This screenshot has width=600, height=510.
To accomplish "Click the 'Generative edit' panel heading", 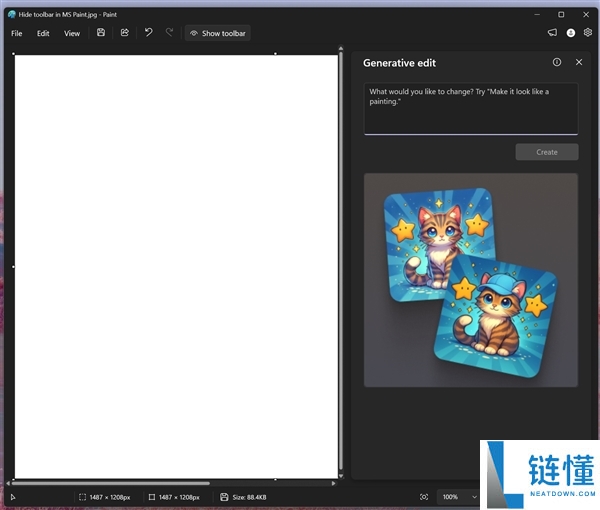I will (x=399, y=63).
